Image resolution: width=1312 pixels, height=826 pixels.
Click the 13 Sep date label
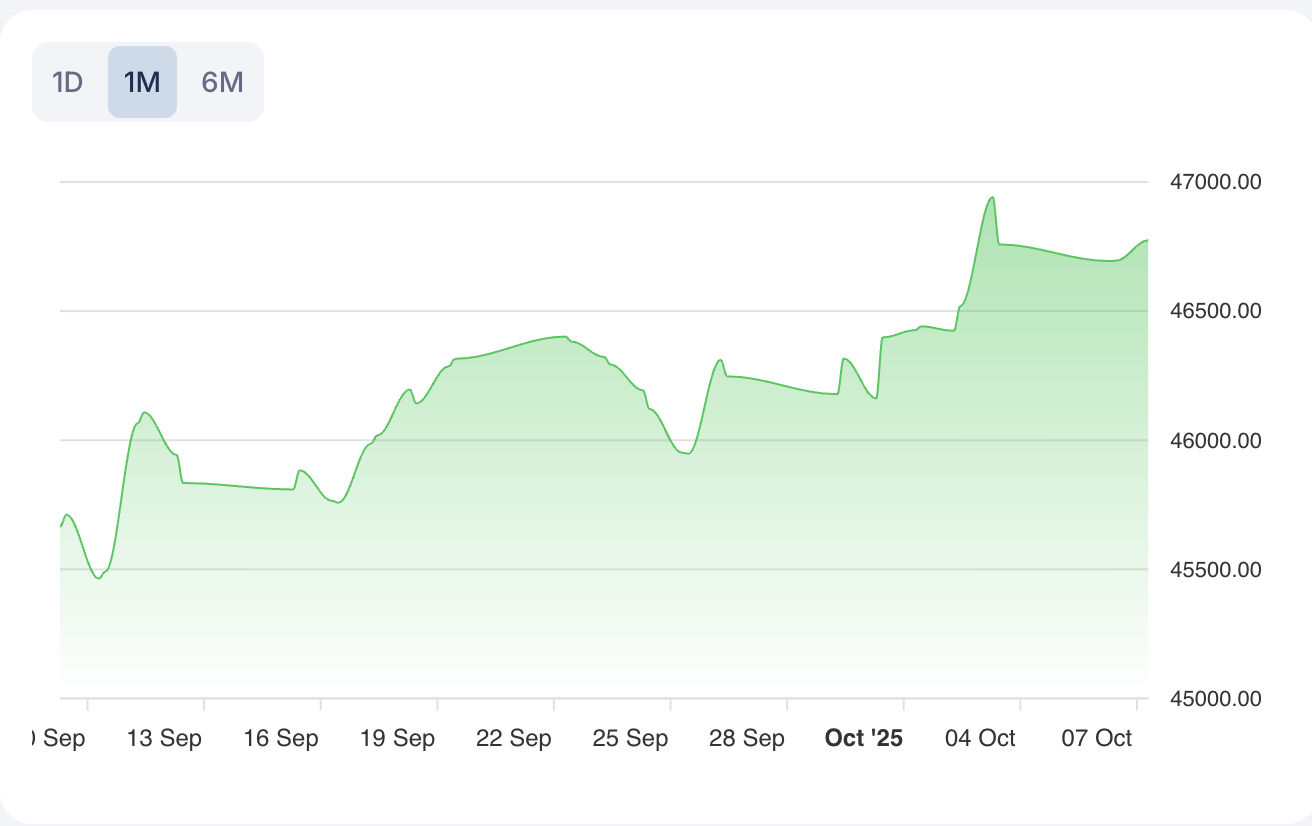(x=165, y=738)
